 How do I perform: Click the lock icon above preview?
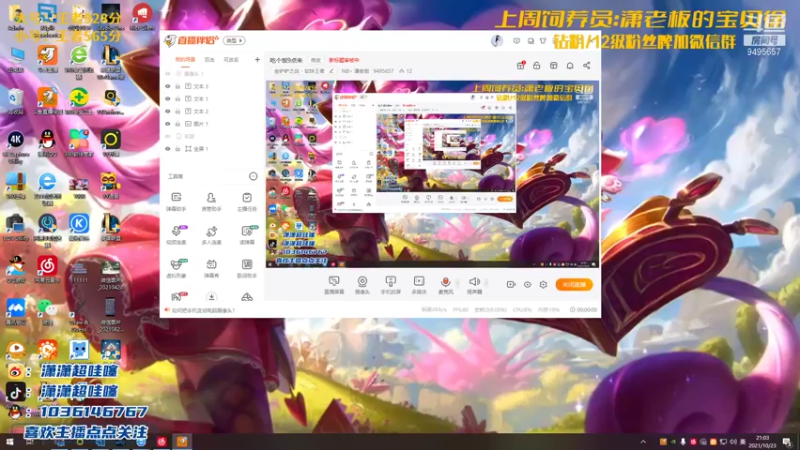(x=536, y=65)
